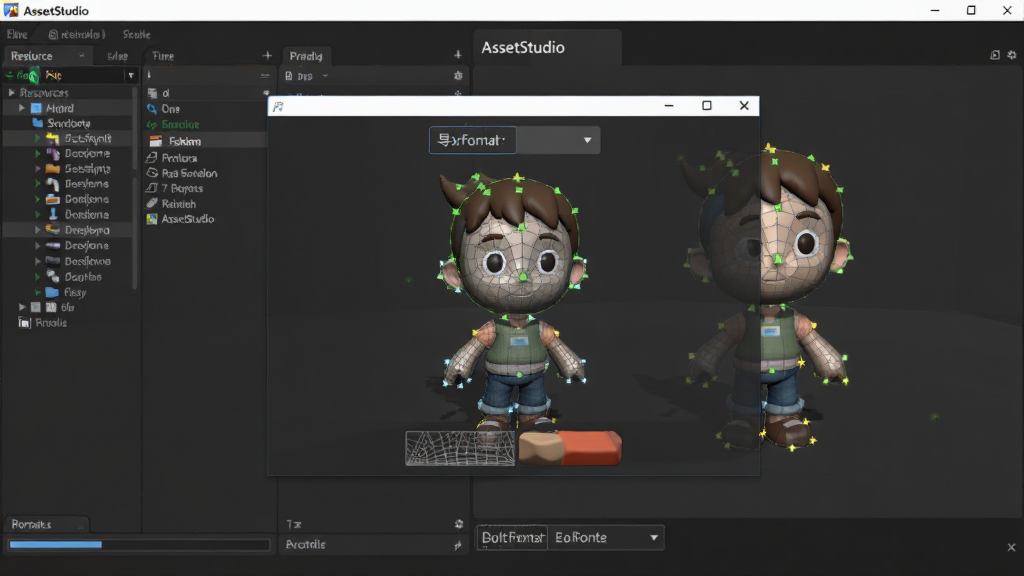This screenshot has height=576, width=1024.
Task: Click the plus icon beside the Pmdig tab
Action: 458,56
